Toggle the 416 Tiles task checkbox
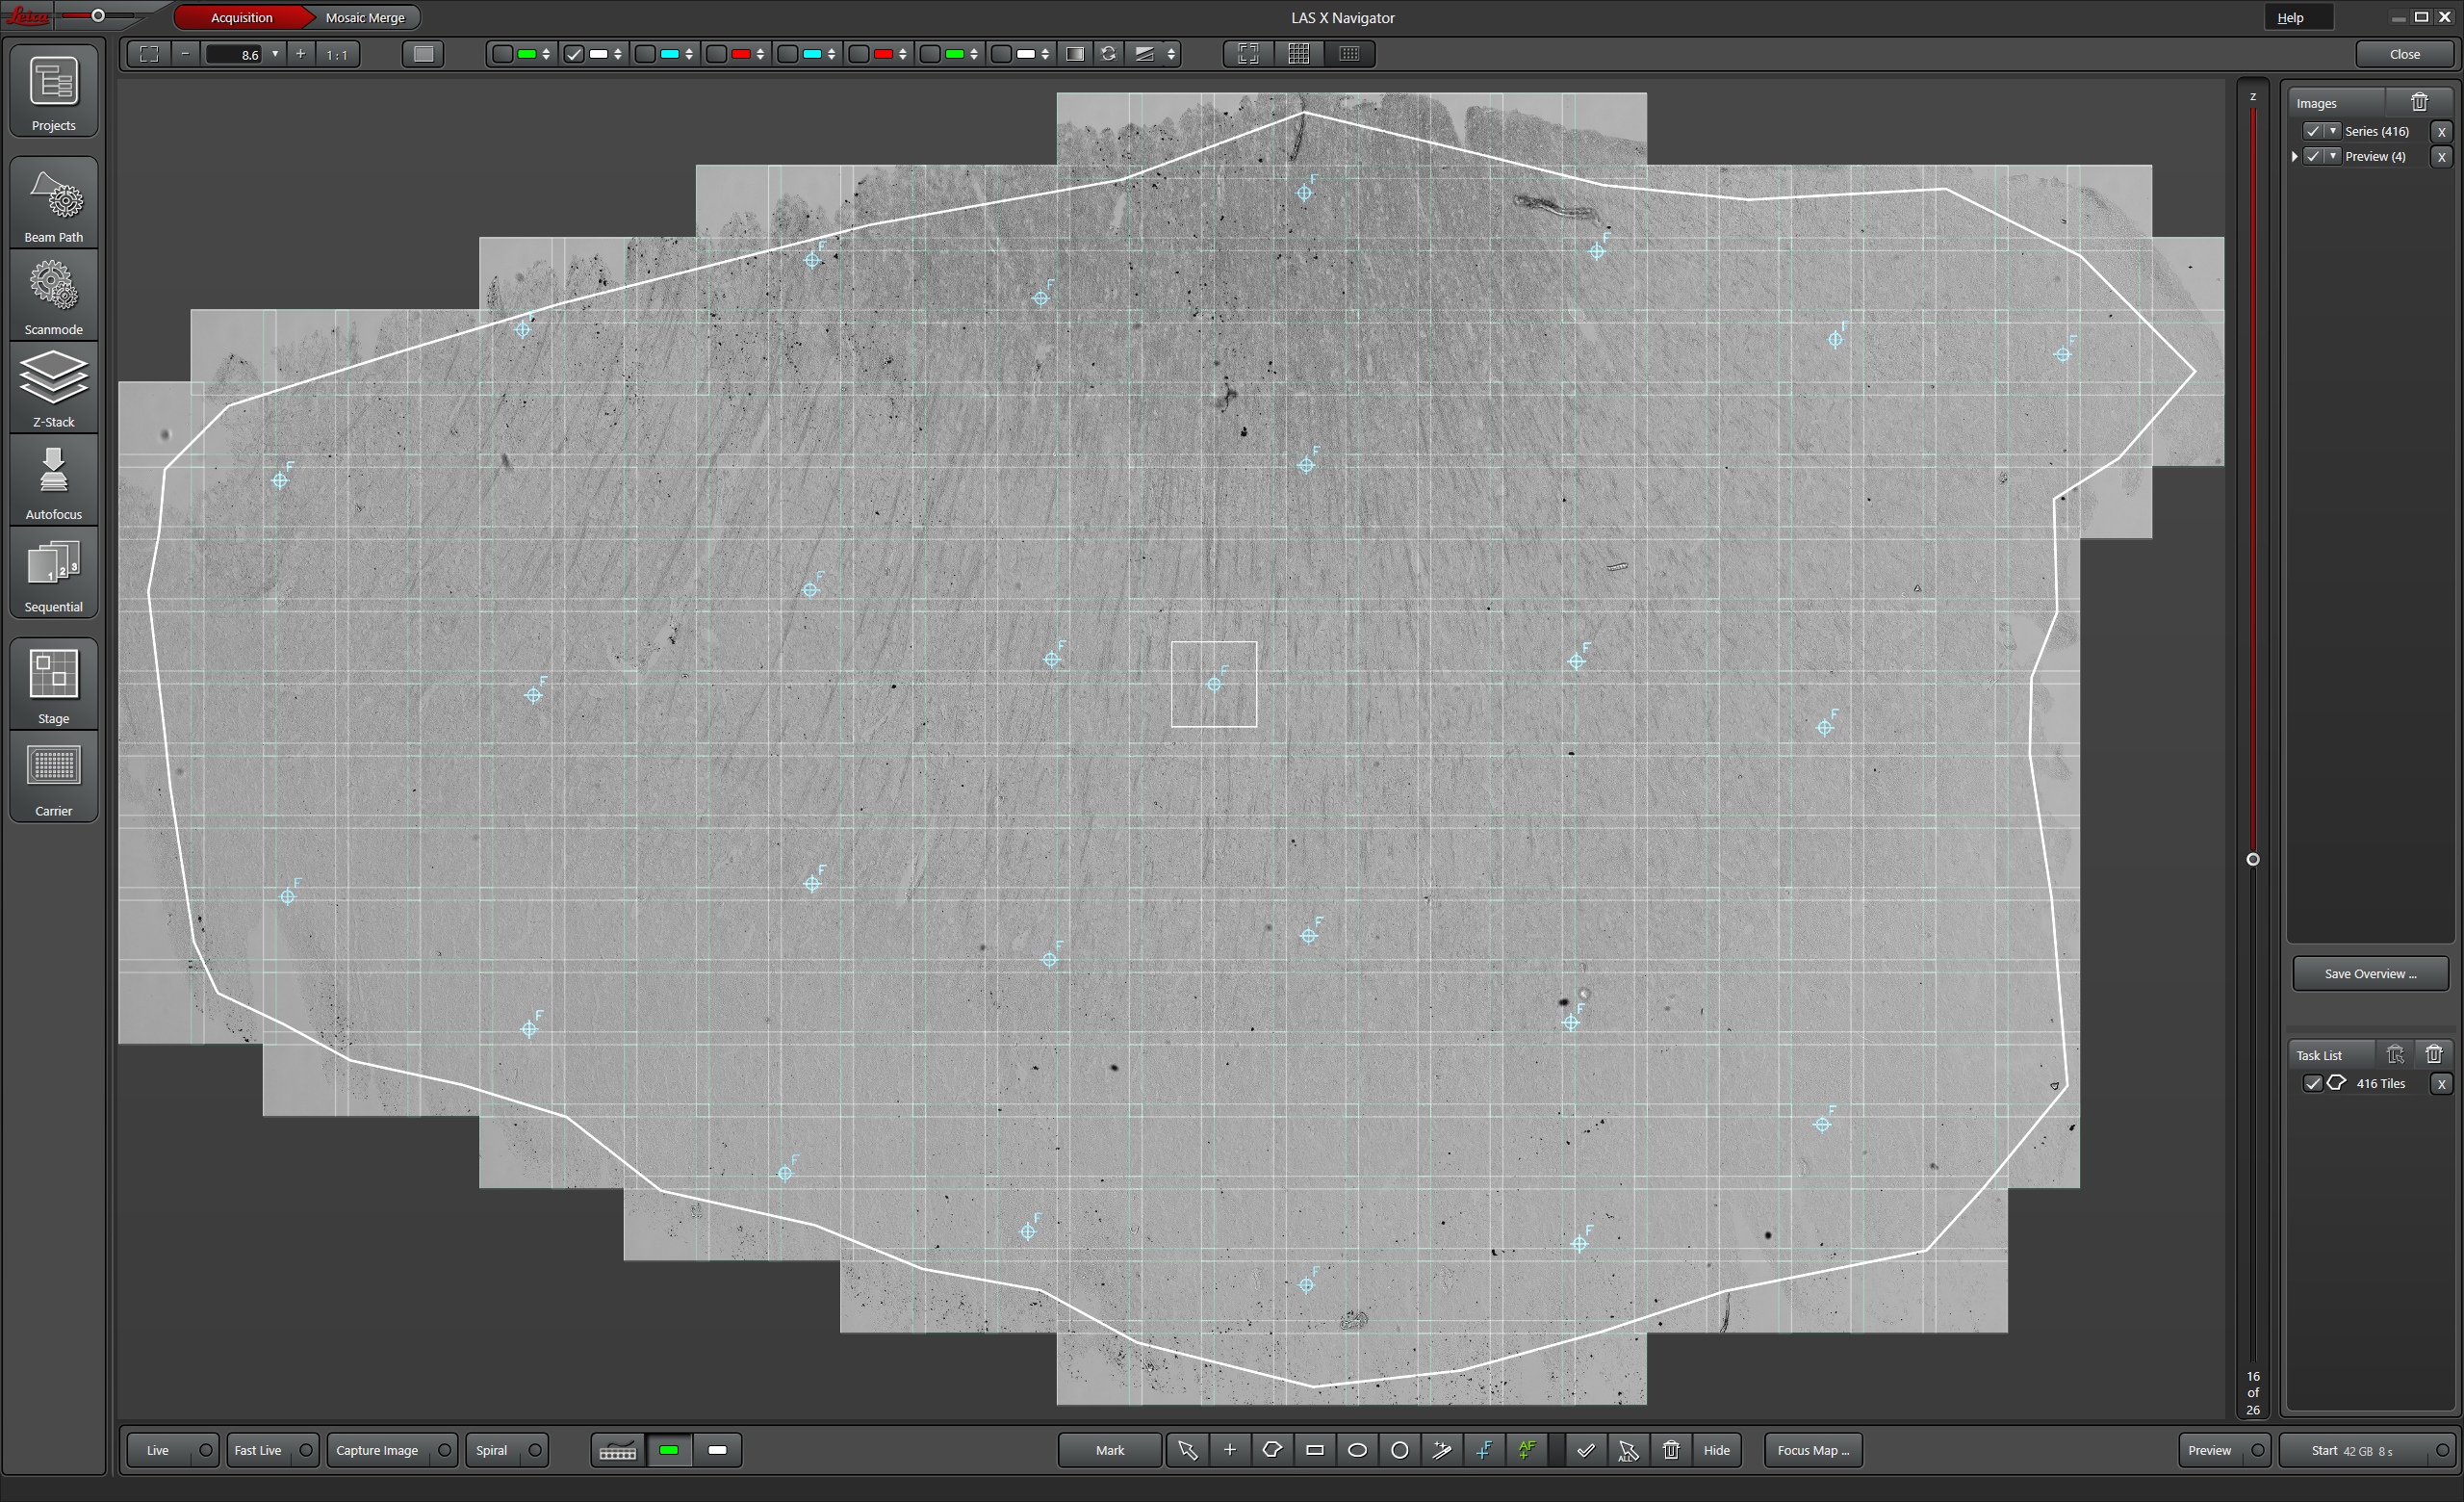 (2313, 1083)
